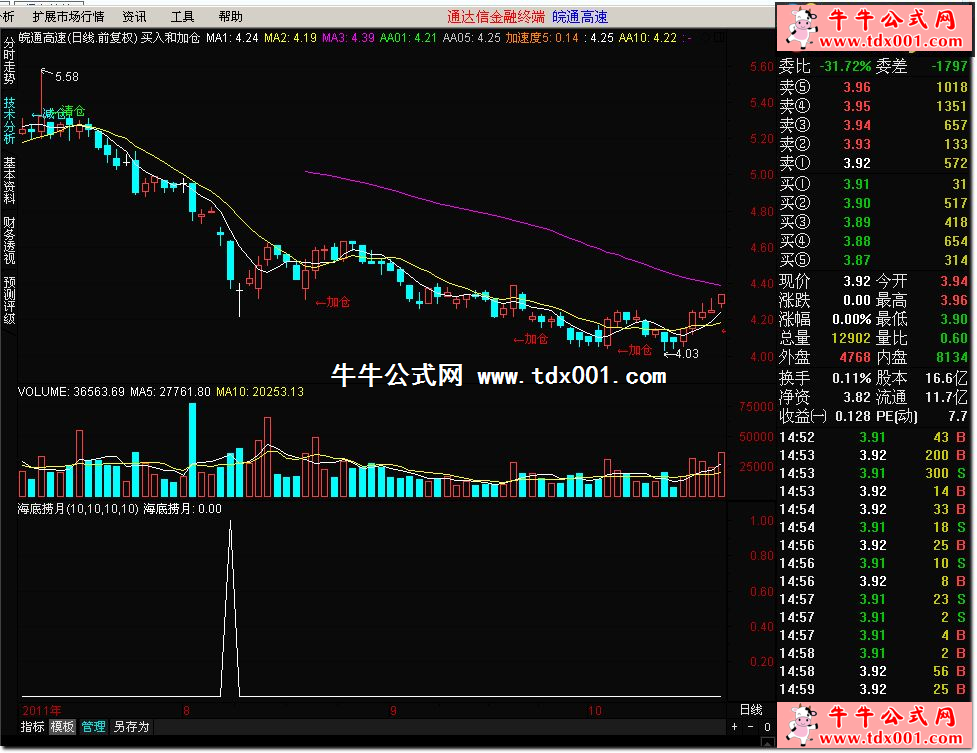Click the 卖⑤ 3.96 order row

tap(874, 87)
